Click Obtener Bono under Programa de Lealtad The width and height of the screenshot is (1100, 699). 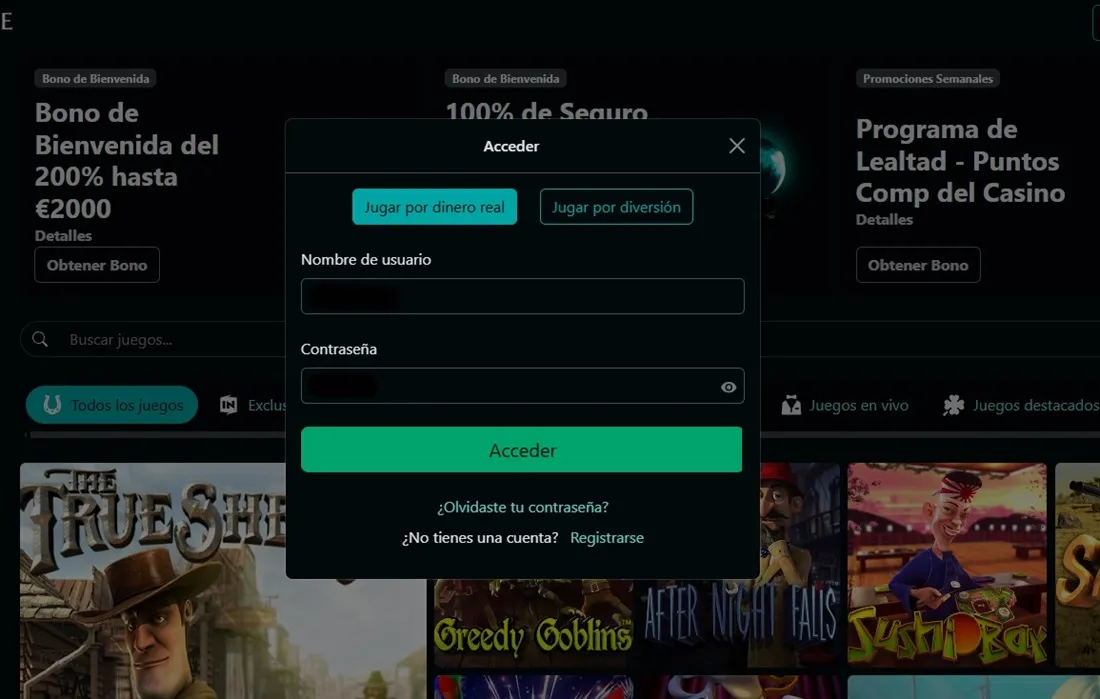click(918, 265)
